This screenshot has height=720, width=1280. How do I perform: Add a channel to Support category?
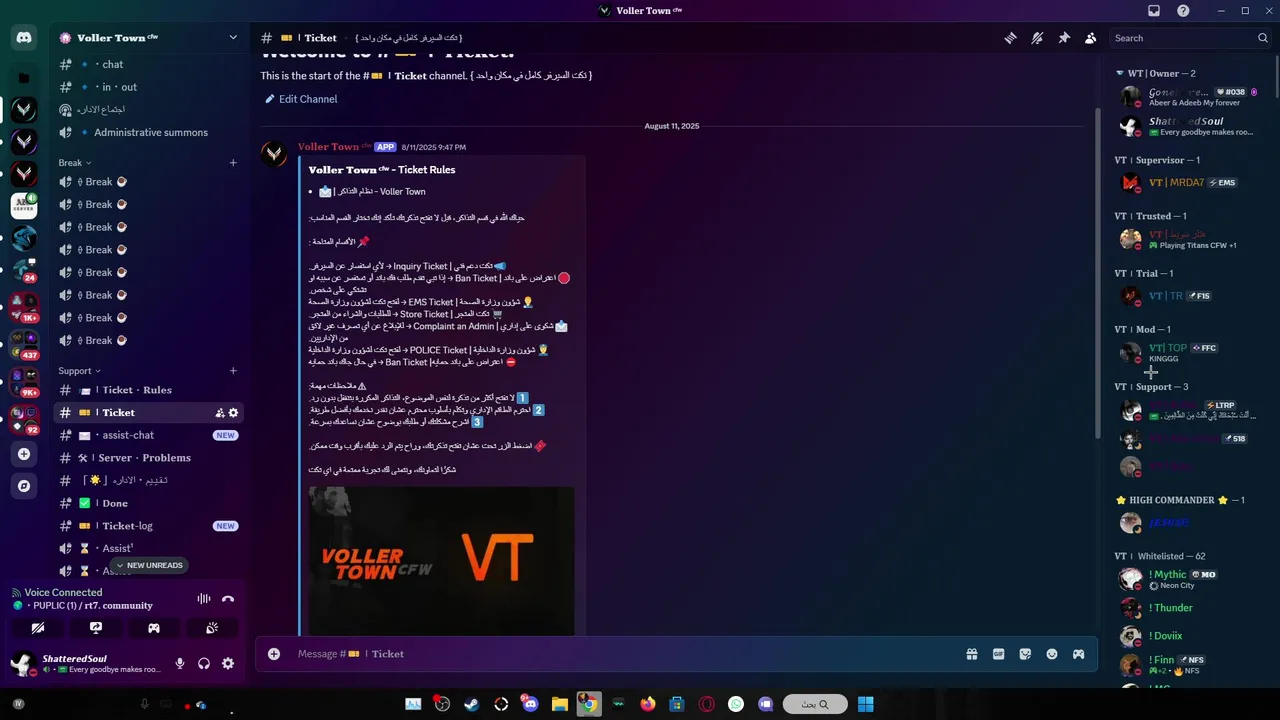tap(233, 370)
